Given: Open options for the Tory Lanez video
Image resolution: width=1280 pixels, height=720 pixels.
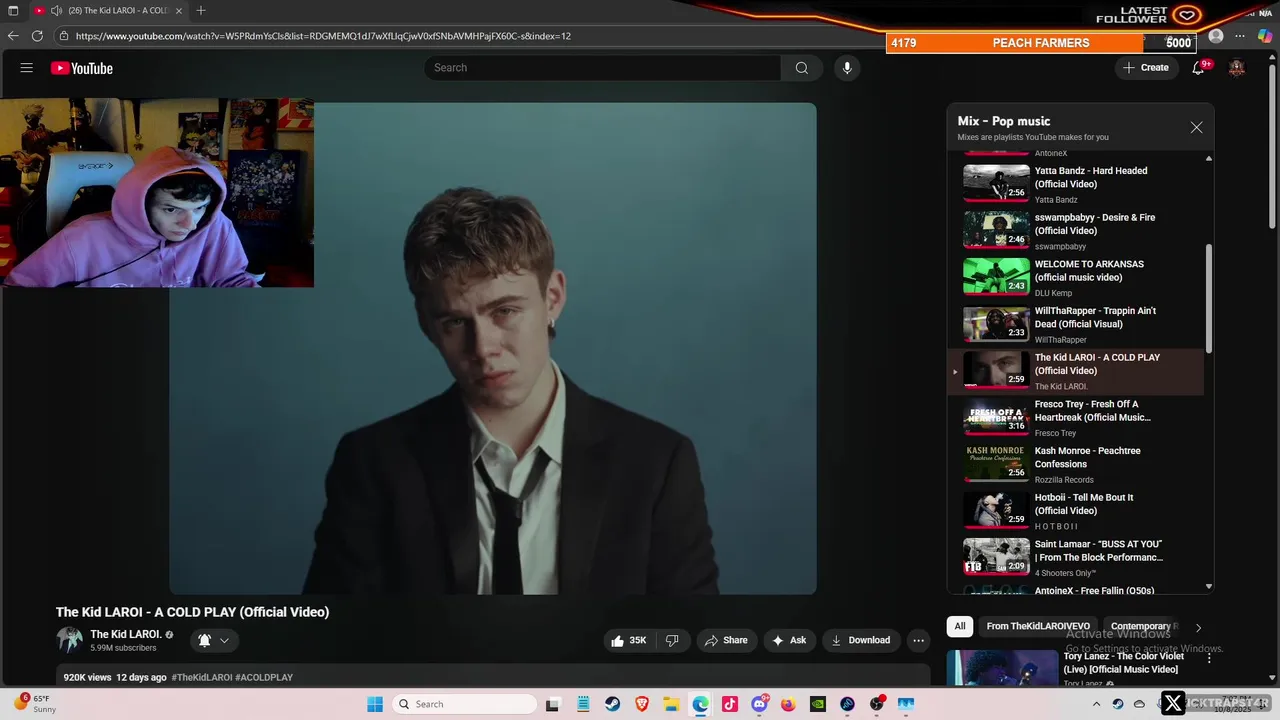Looking at the screenshot, I should point(1209,658).
